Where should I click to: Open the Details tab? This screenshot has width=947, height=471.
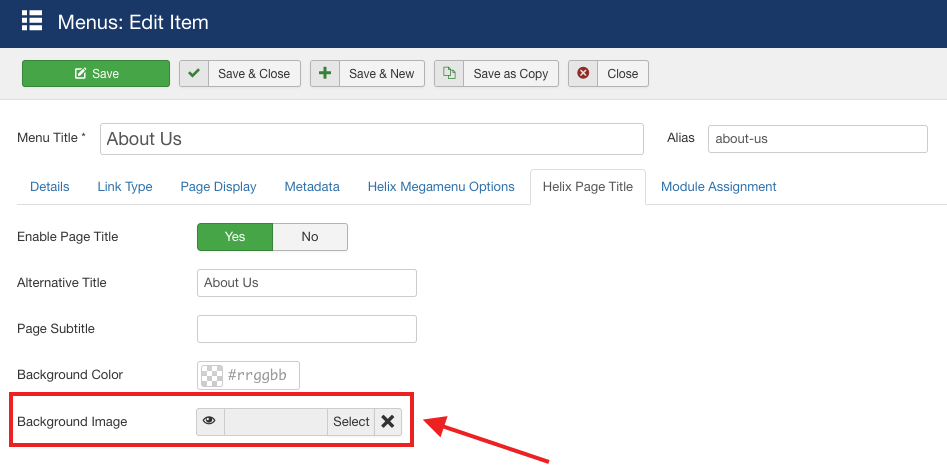click(50, 187)
